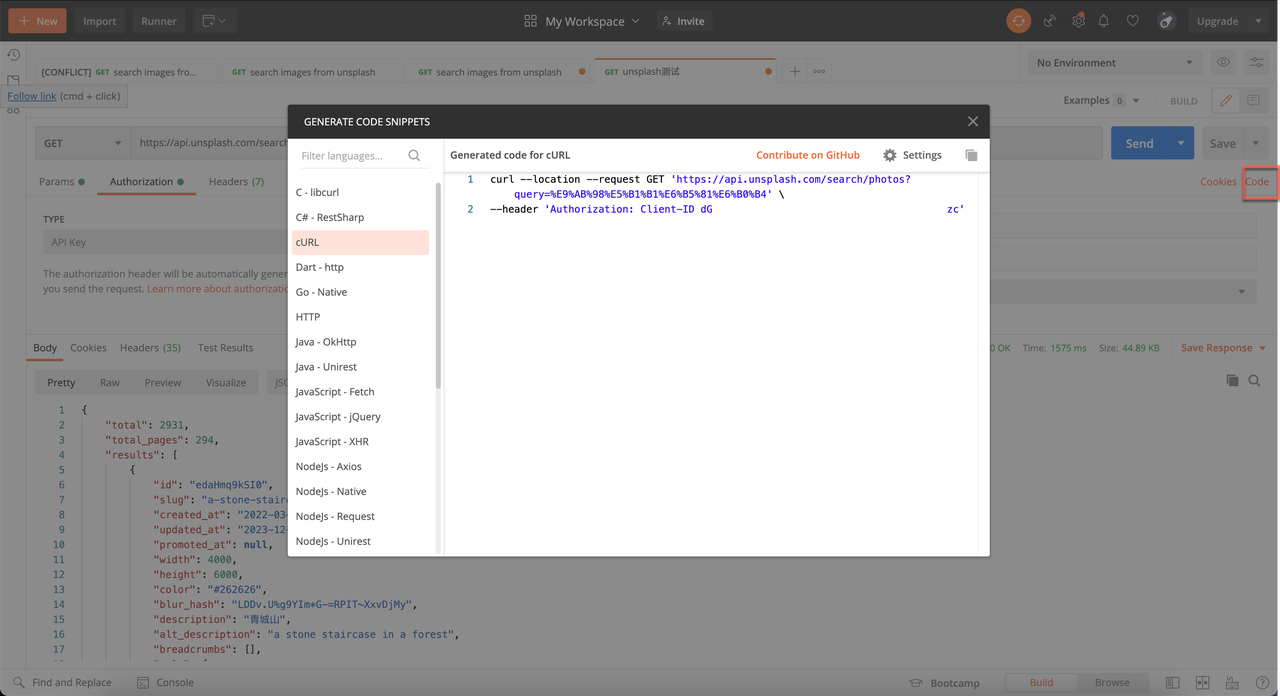
Task: Search within the response body
Action: (1254, 380)
